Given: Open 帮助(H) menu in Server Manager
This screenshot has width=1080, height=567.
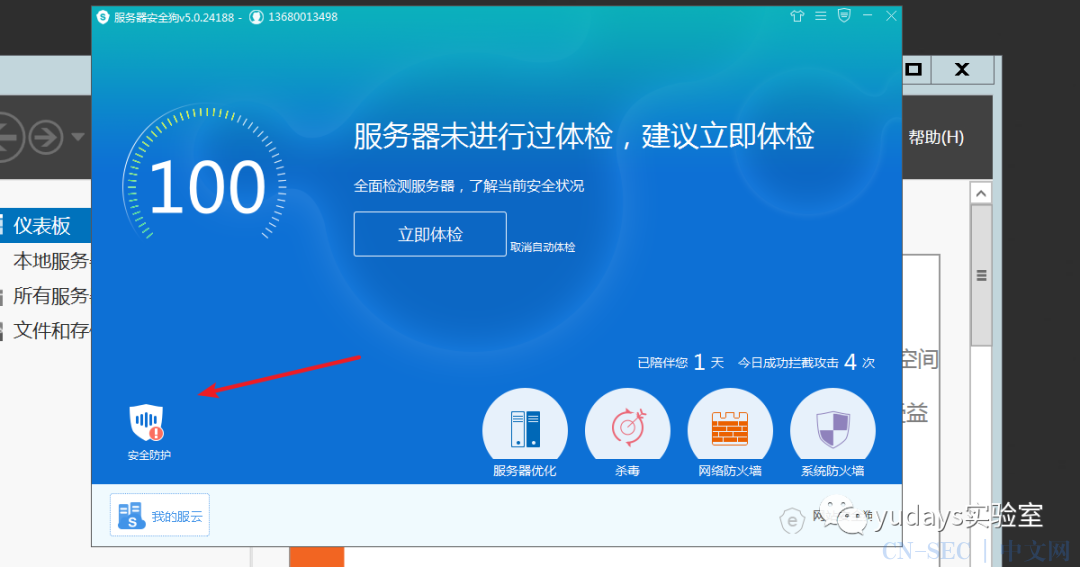Looking at the screenshot, I should point(936,137).
